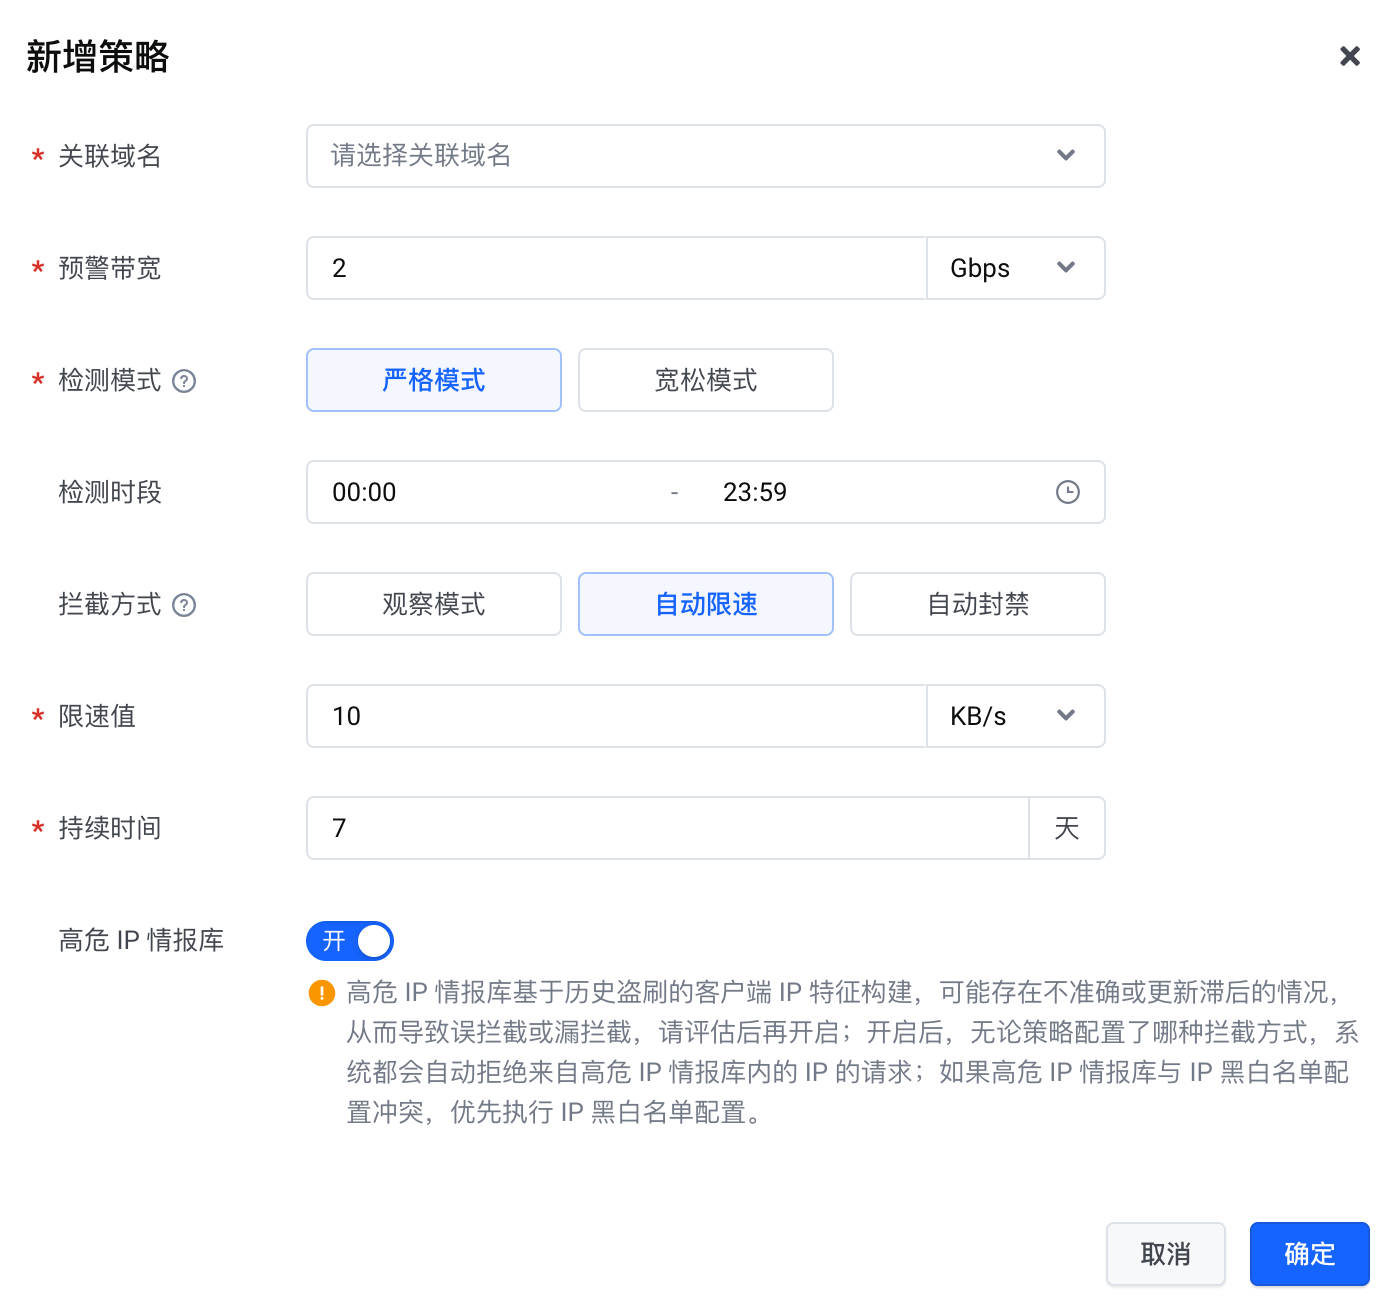Click the 确定 button

coord(1310,1254)
